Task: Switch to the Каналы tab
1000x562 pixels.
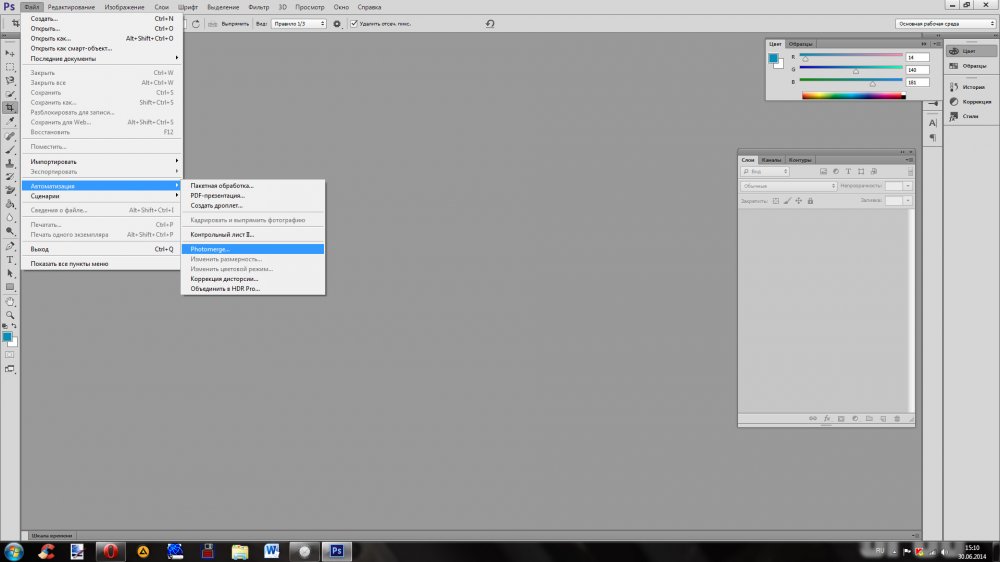Action: 771,160
